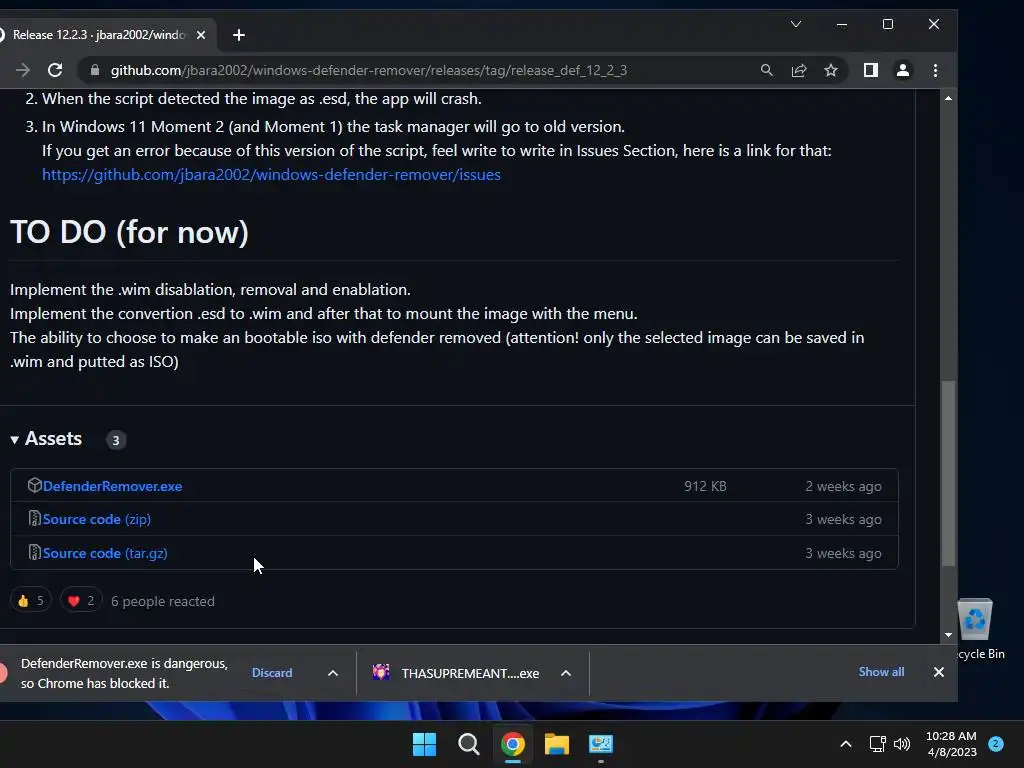This screenshot has width=1024, height=768.
Task: Click the '6 people reacted' text
Action: [x=163, y=601]
